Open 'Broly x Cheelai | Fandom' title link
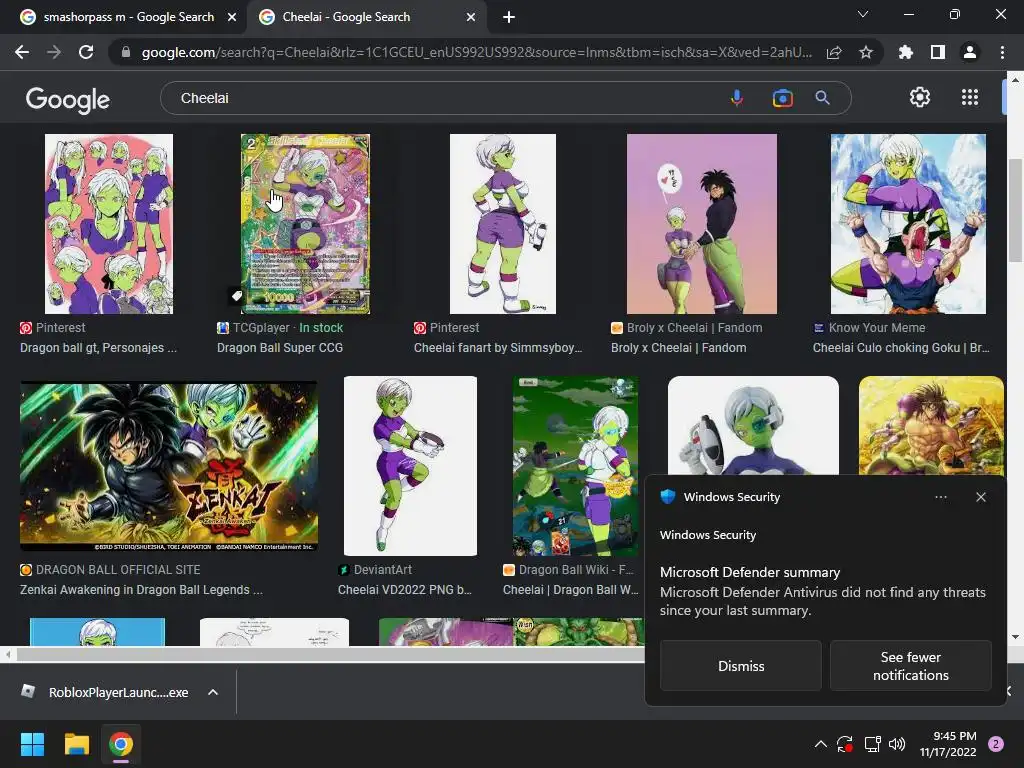 [679, 347]
